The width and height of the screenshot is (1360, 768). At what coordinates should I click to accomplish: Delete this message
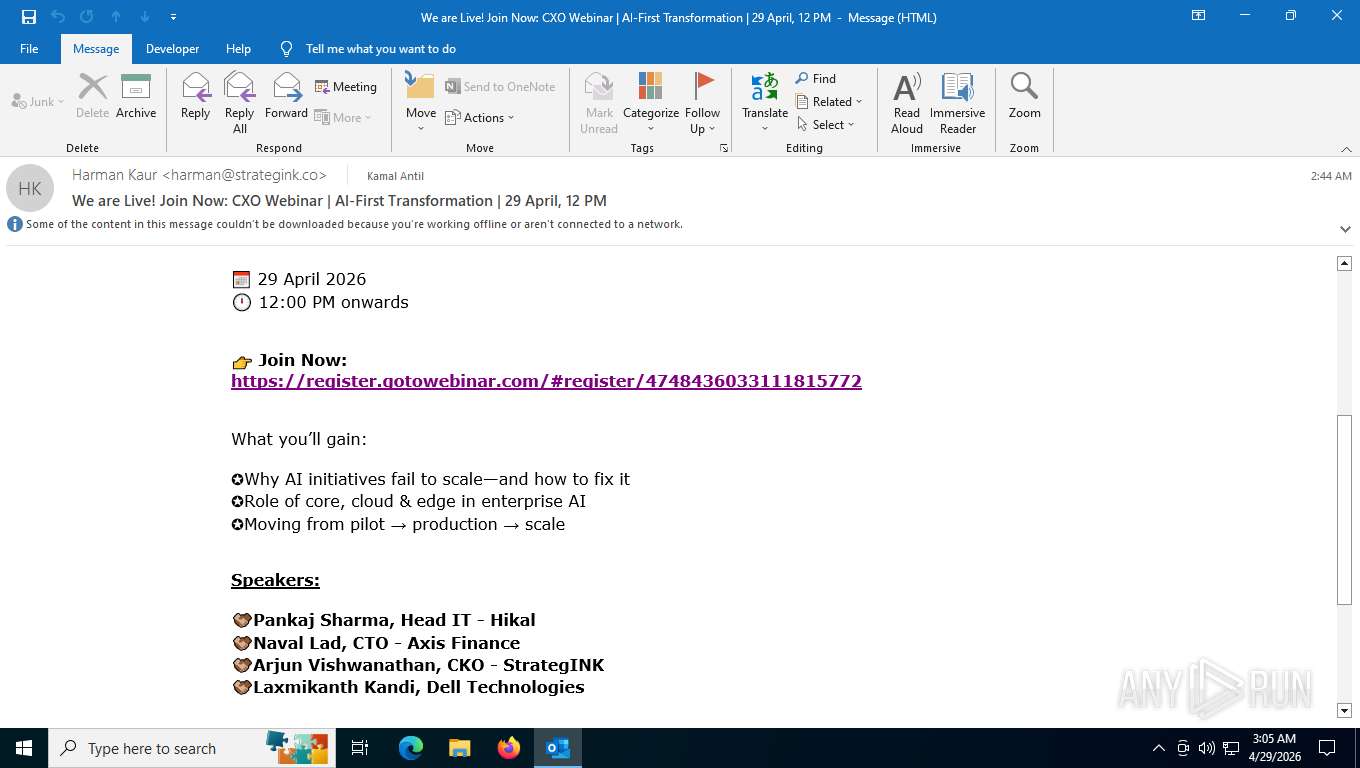pos(92,96)
